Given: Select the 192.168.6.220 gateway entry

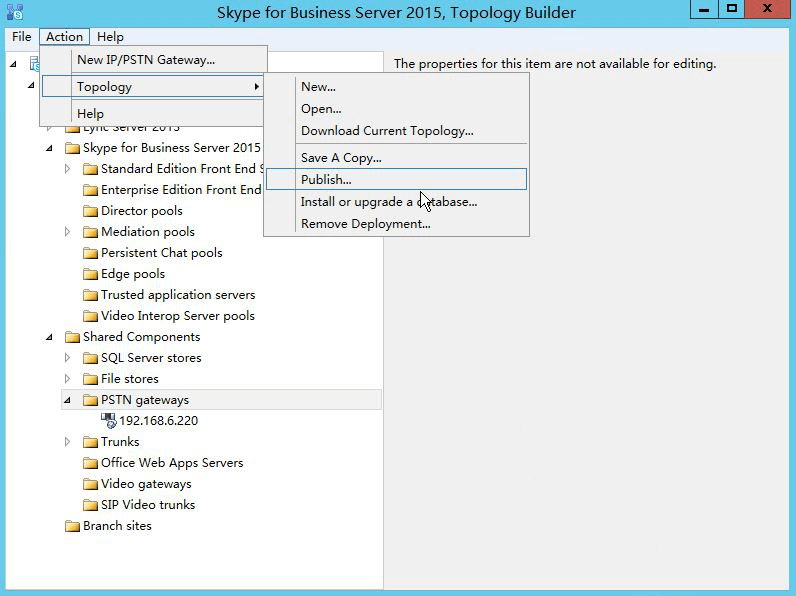Looking at the screenshot, I should click(158, 421).
